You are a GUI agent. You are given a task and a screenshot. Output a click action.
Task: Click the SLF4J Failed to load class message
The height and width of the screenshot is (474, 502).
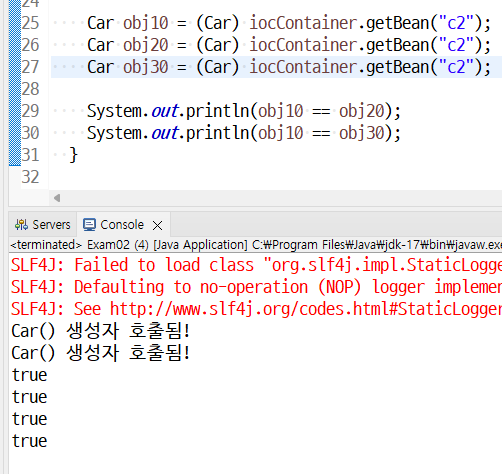[256, 265]
